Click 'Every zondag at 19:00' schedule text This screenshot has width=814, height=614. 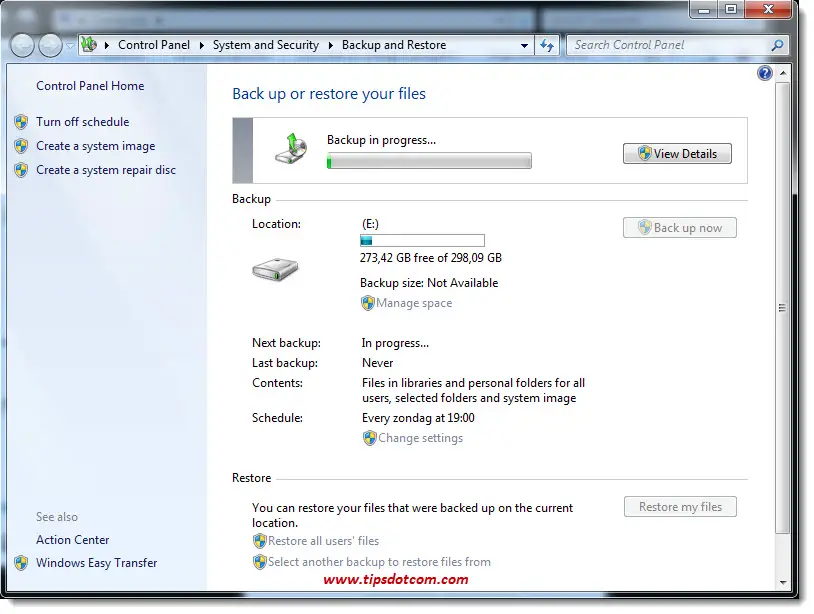[418, 418]
